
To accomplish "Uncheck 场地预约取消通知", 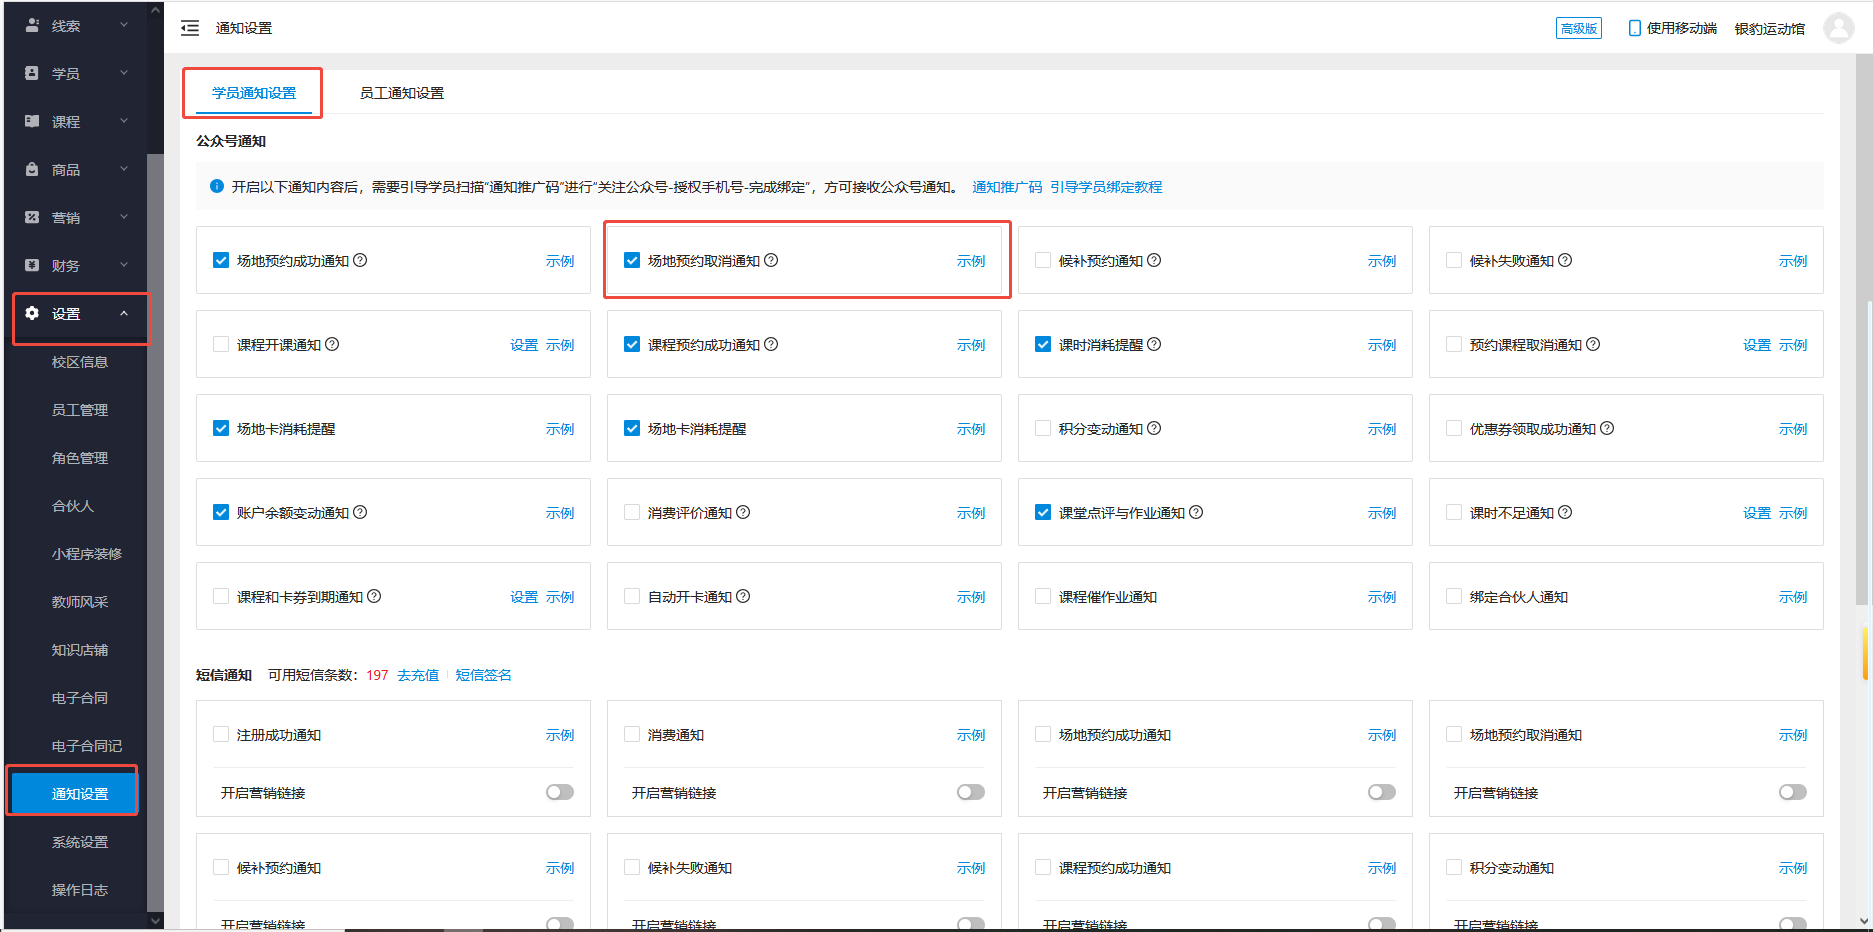I will tap(632, 259).
